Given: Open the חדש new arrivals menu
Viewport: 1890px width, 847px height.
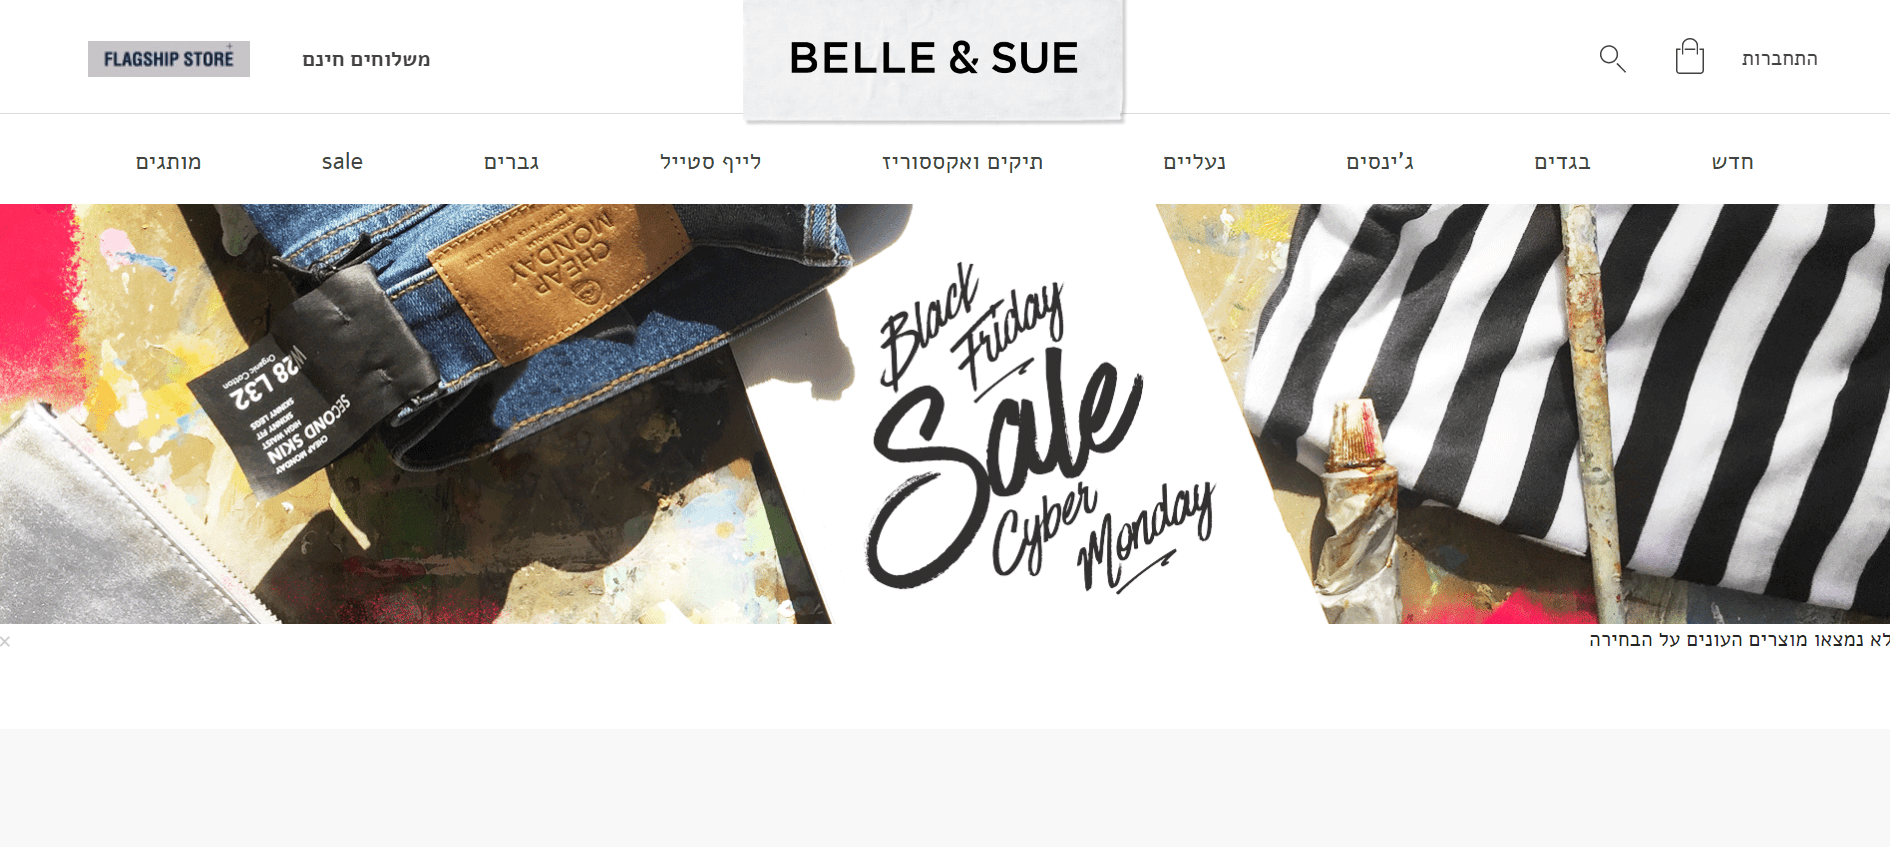Looking at the screenshot, I should (x=1732, y=162).
